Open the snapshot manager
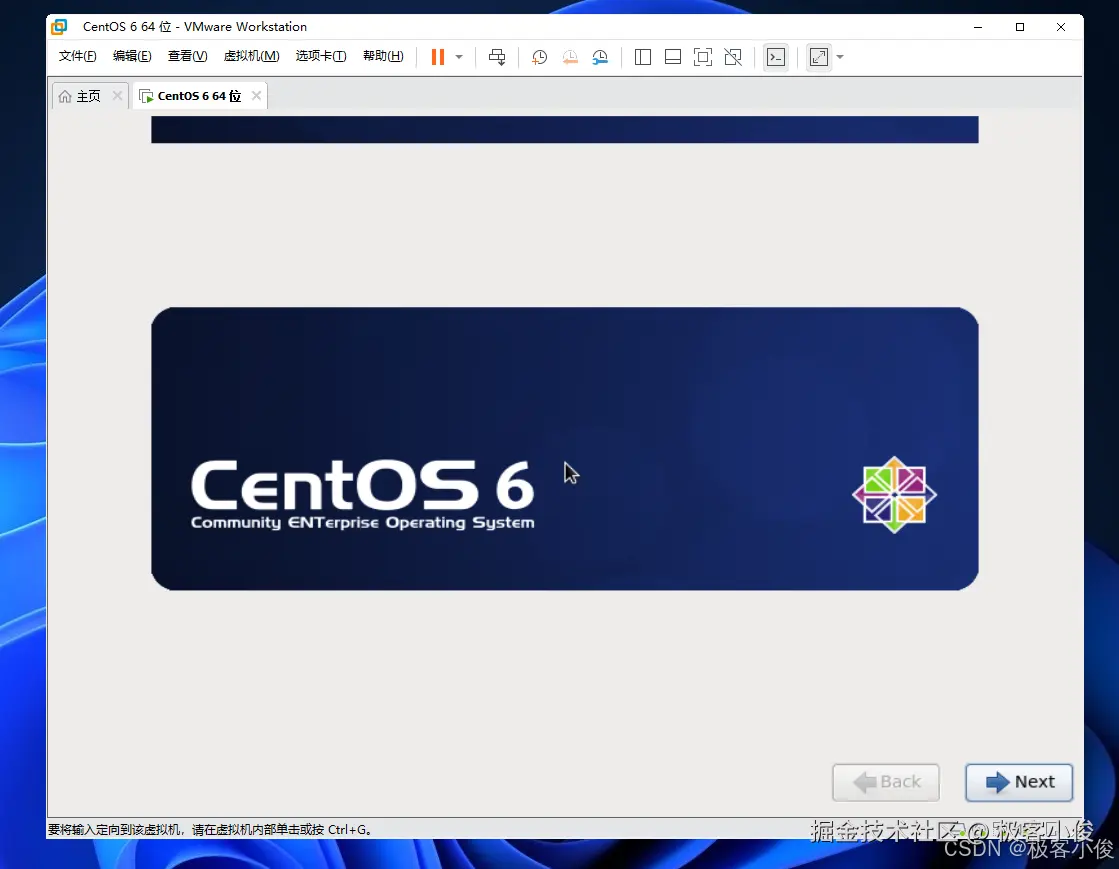This screenshot has width=1119, height=869. pyautogui.click(x=600, y=57)
